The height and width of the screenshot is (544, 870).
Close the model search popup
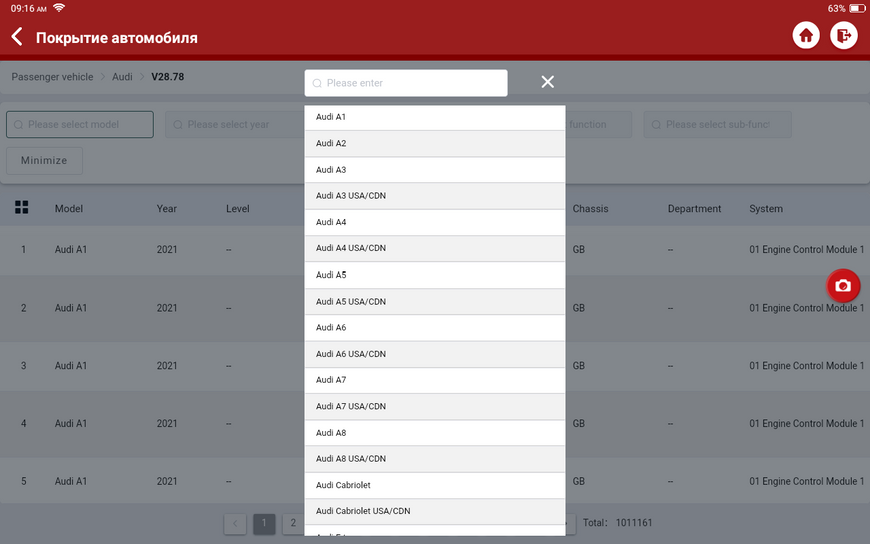(547, 82)
